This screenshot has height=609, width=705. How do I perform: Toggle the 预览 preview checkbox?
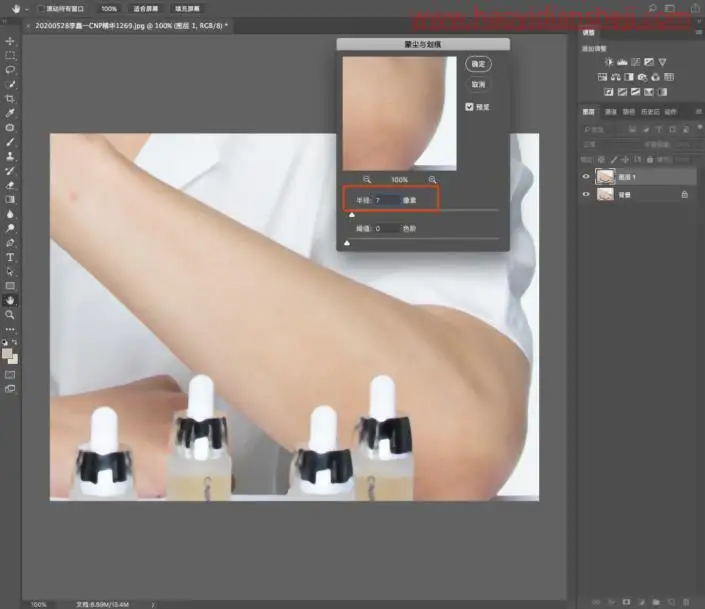469,107
